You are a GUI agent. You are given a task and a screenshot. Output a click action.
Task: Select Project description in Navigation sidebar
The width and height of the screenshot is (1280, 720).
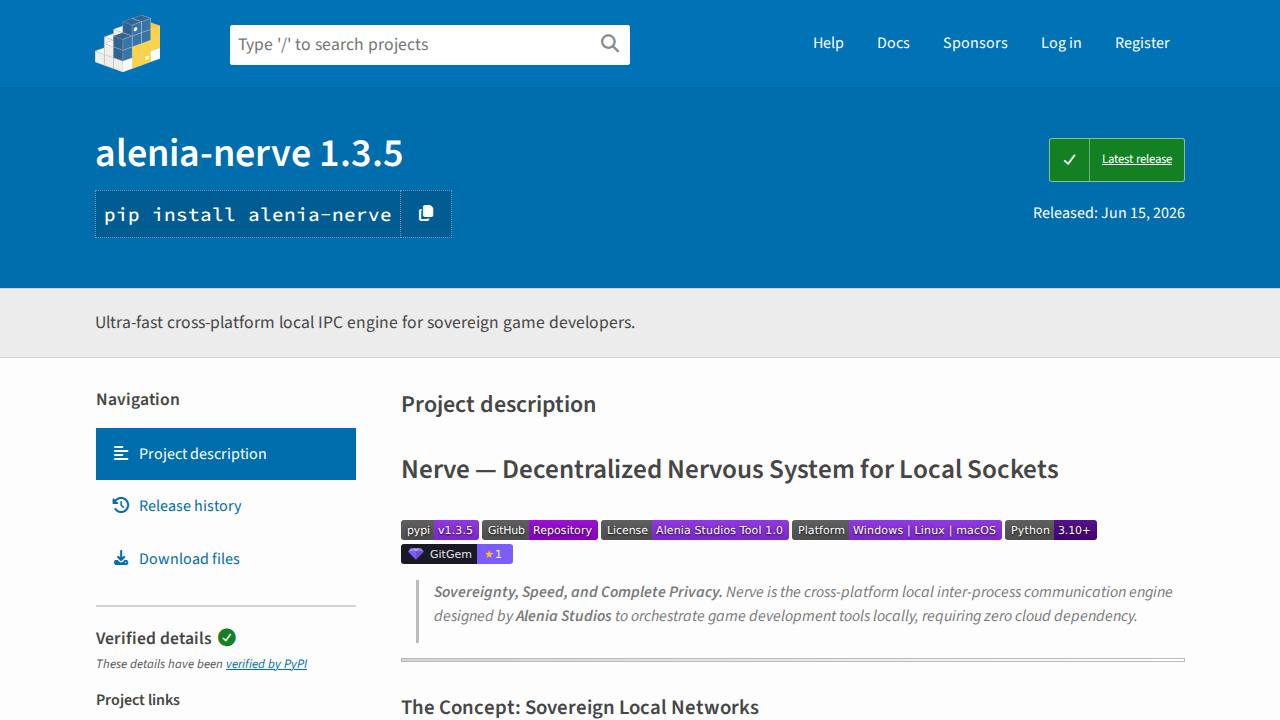click(226, 454)
